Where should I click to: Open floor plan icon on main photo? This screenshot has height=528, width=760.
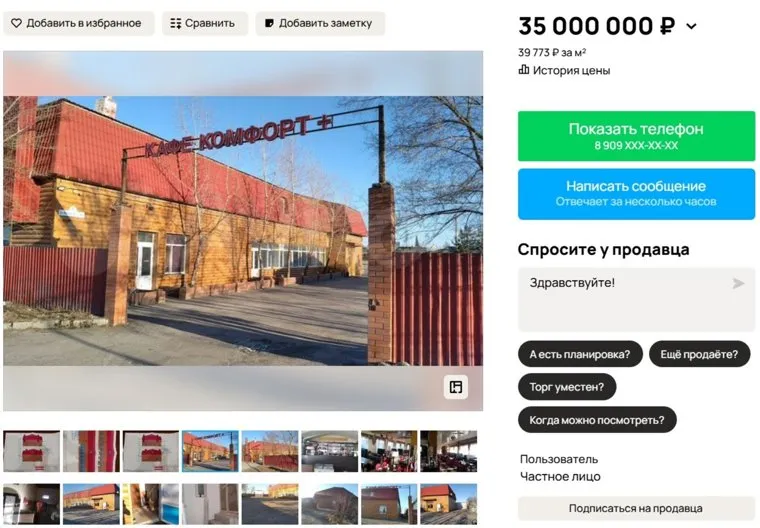[456, 386]
